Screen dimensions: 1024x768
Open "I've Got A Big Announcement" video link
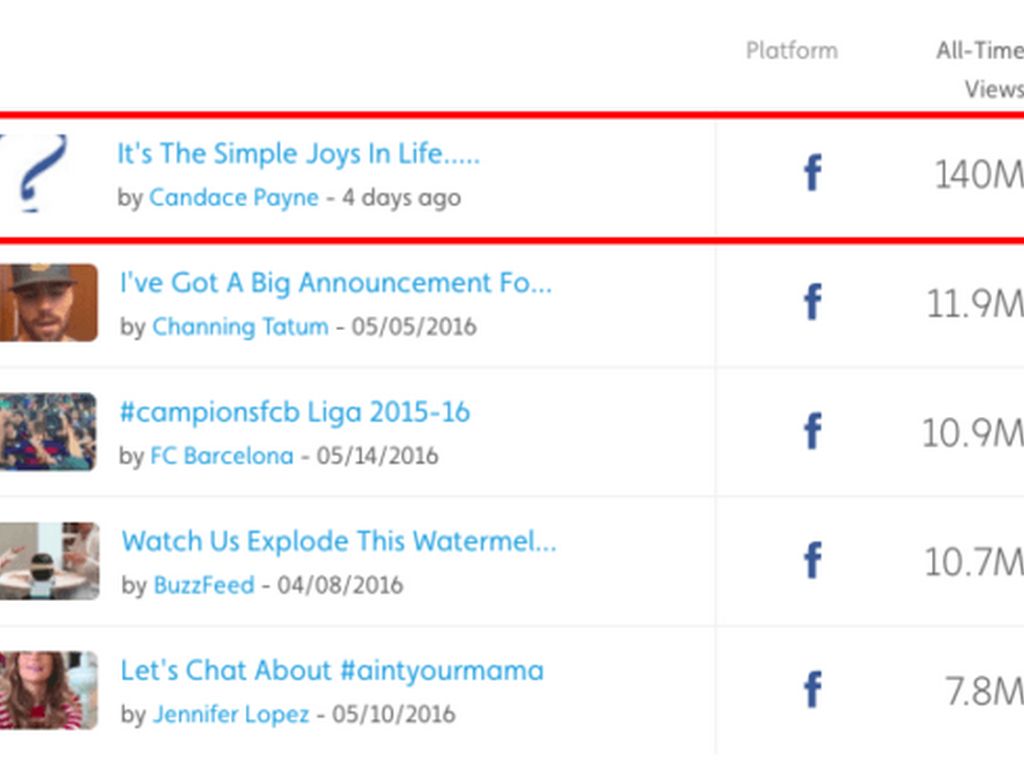pos(335,283)
